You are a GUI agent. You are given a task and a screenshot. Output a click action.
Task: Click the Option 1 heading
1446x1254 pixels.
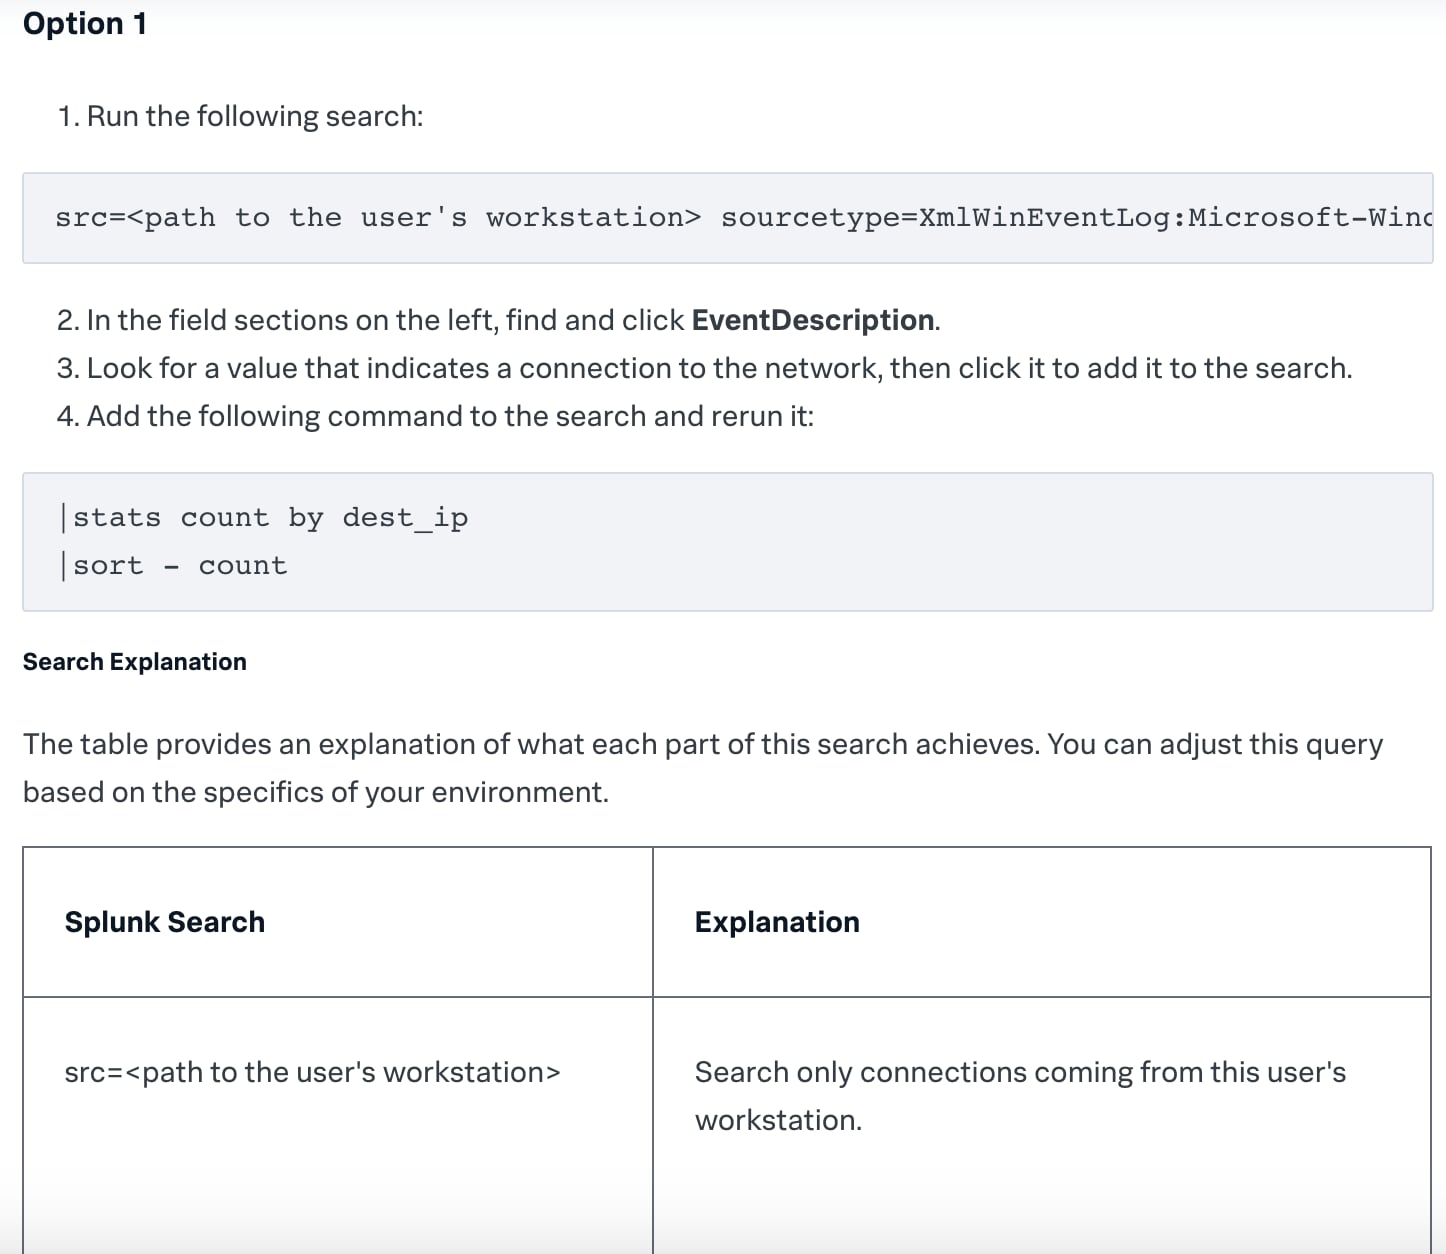point(85,24)
